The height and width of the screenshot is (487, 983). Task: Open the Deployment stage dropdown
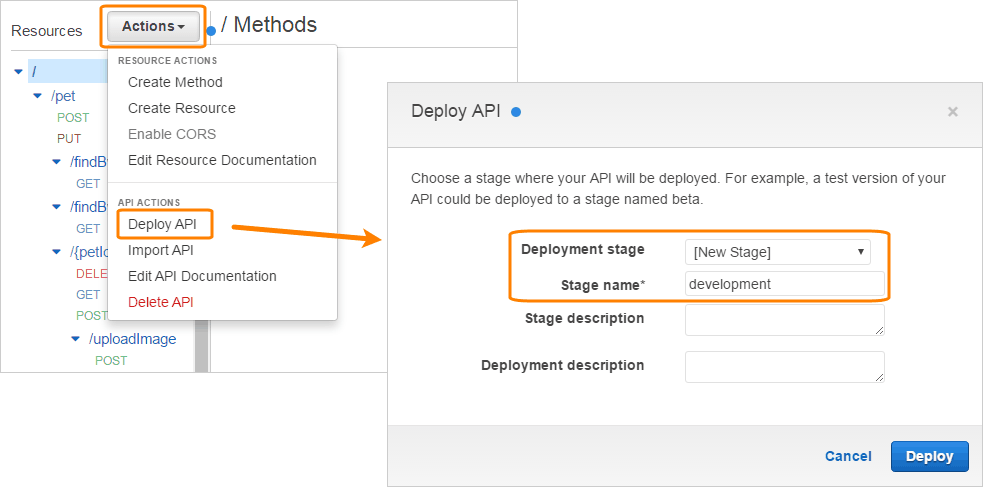(777, 251)
